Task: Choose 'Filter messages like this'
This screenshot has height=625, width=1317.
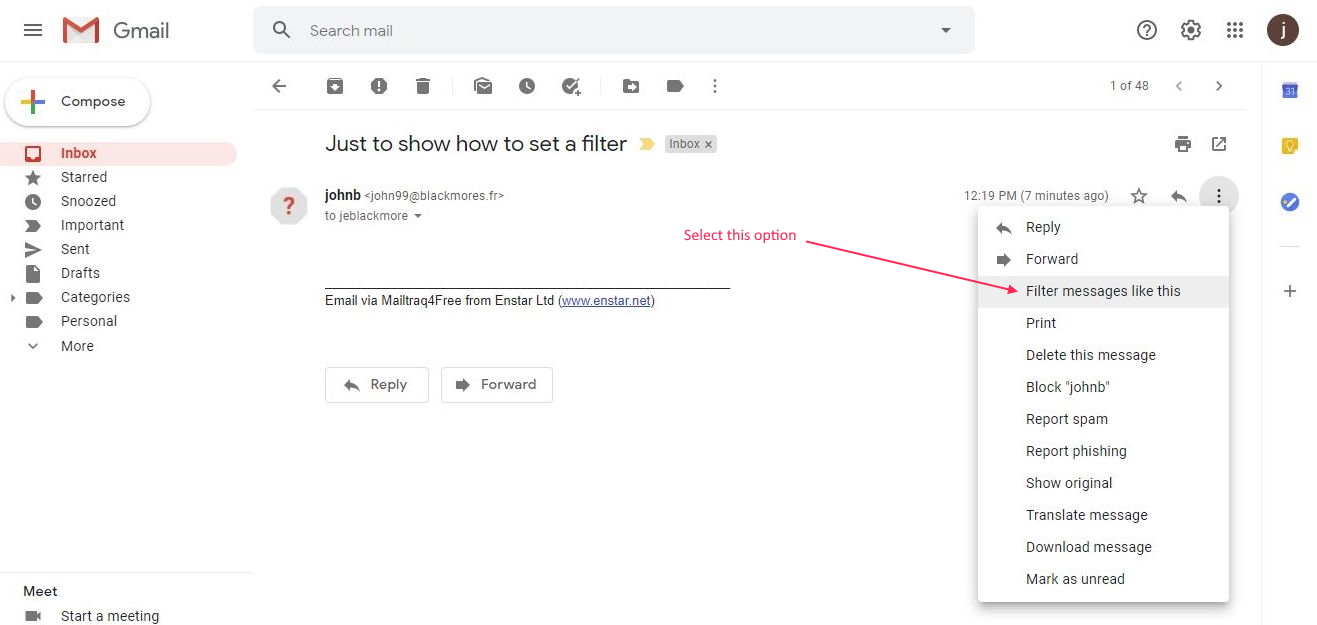Action: [x=1103, y=291]
